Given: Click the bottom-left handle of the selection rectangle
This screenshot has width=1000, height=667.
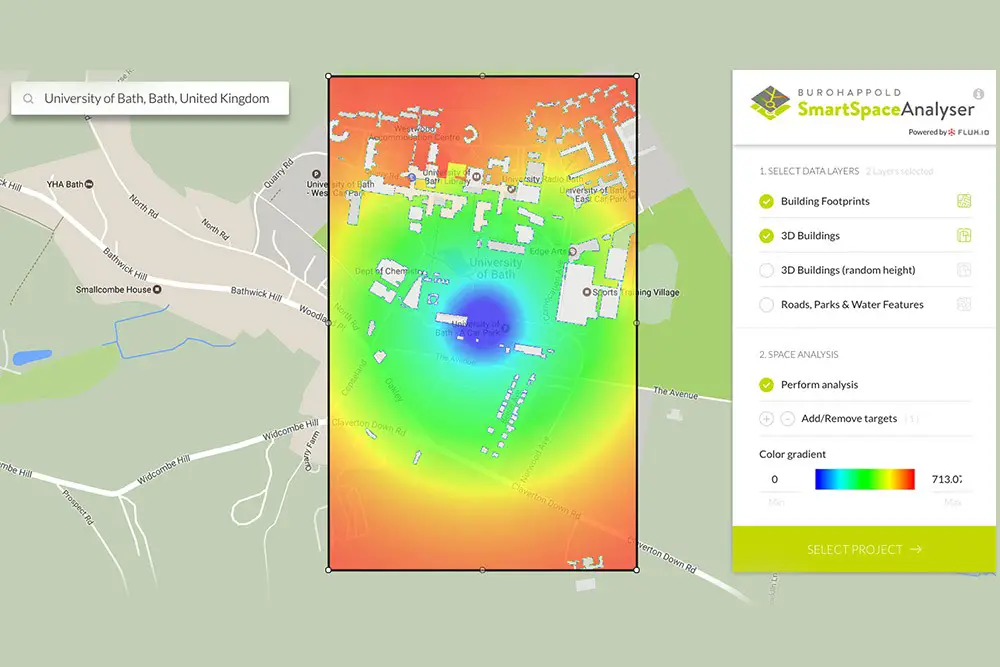Looking at the screenshot, I should [x=328, y=570].
